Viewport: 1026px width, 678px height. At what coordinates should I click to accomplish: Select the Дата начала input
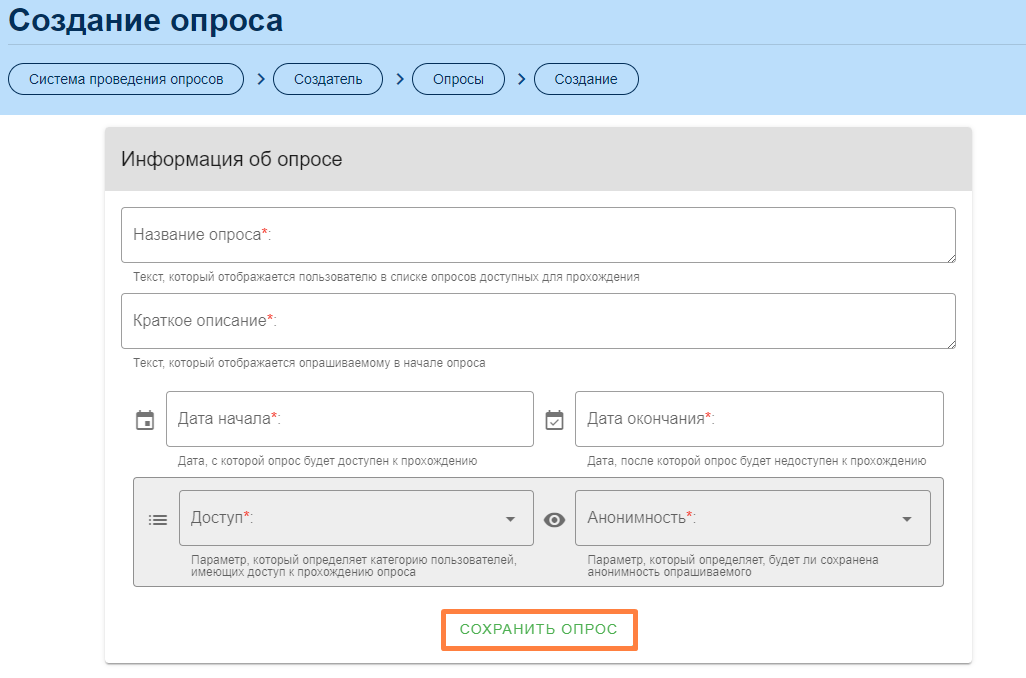click(x=350, y=419)
